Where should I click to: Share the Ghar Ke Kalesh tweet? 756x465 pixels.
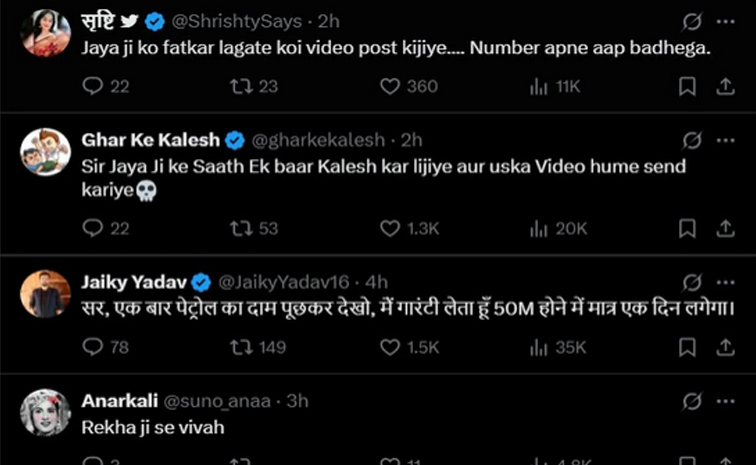coord(726,229)
